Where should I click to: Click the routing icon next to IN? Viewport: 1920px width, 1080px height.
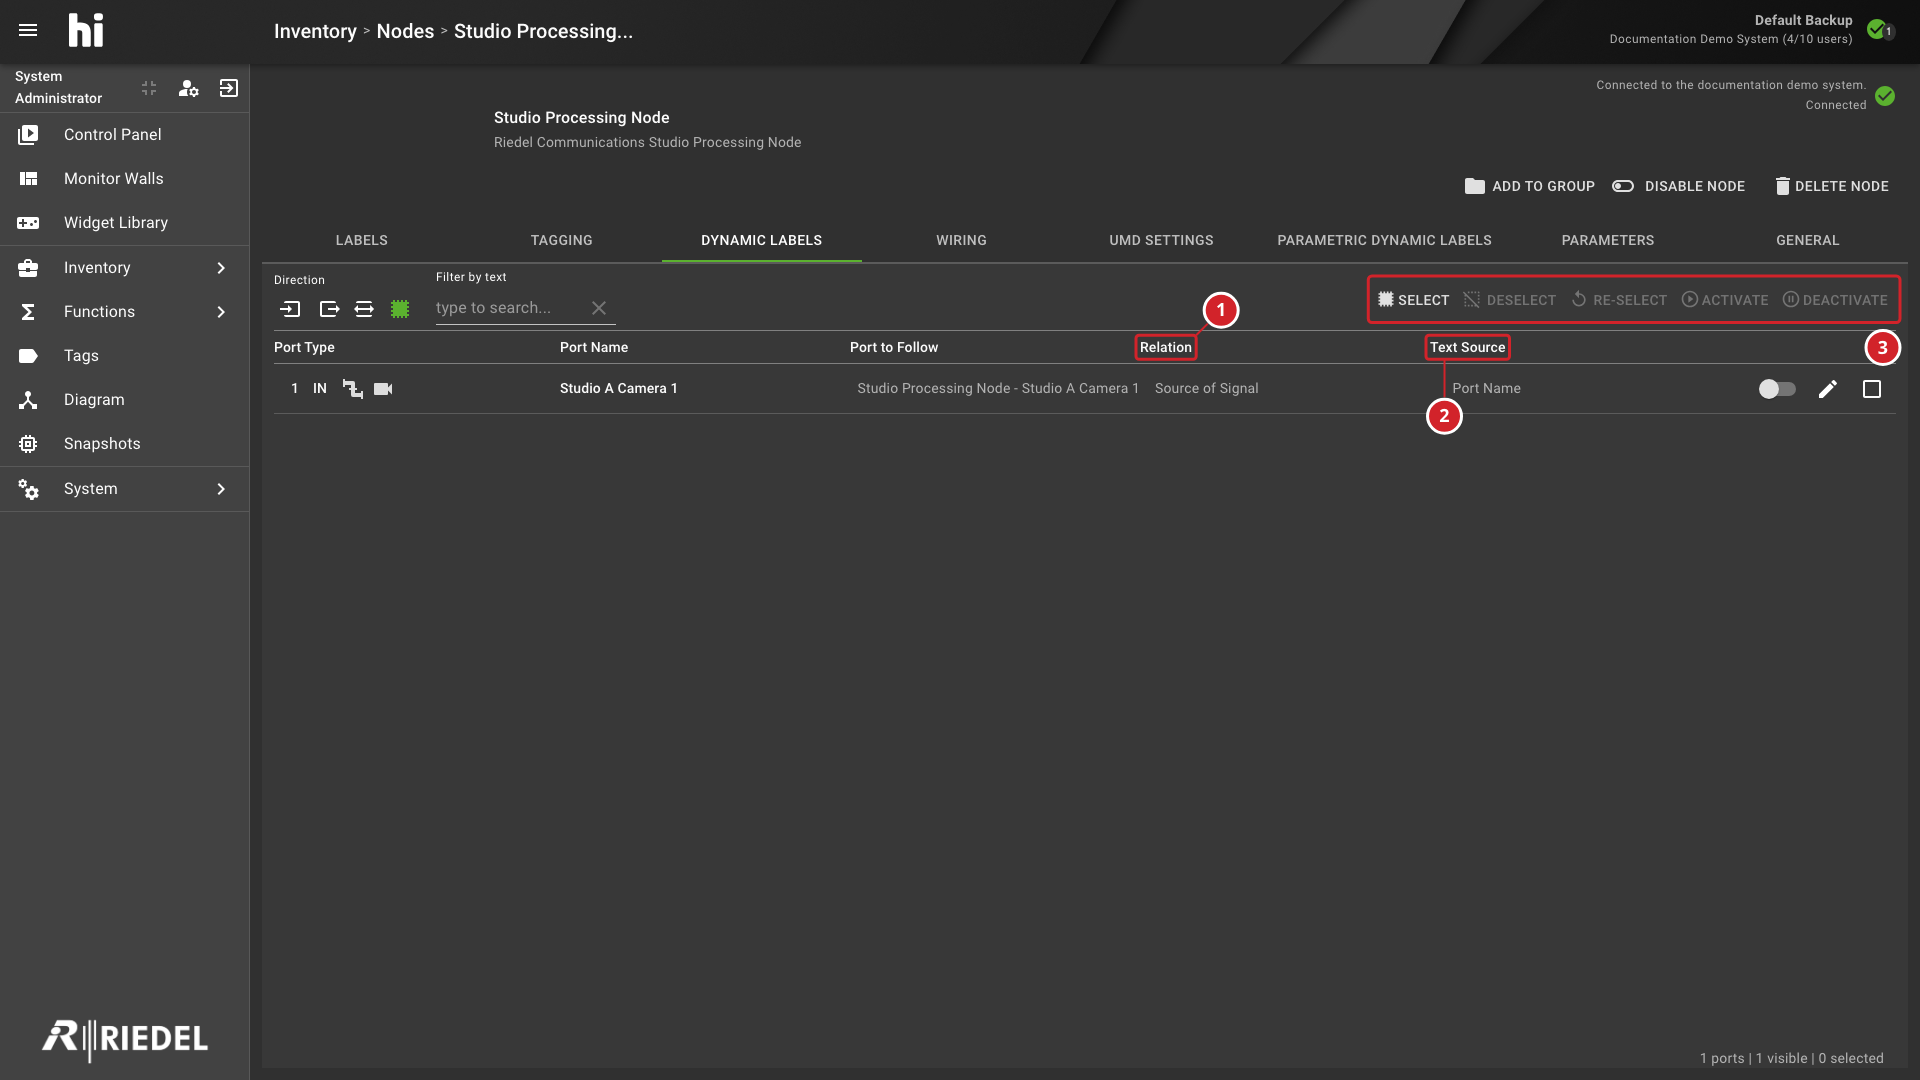coord(352,389)
